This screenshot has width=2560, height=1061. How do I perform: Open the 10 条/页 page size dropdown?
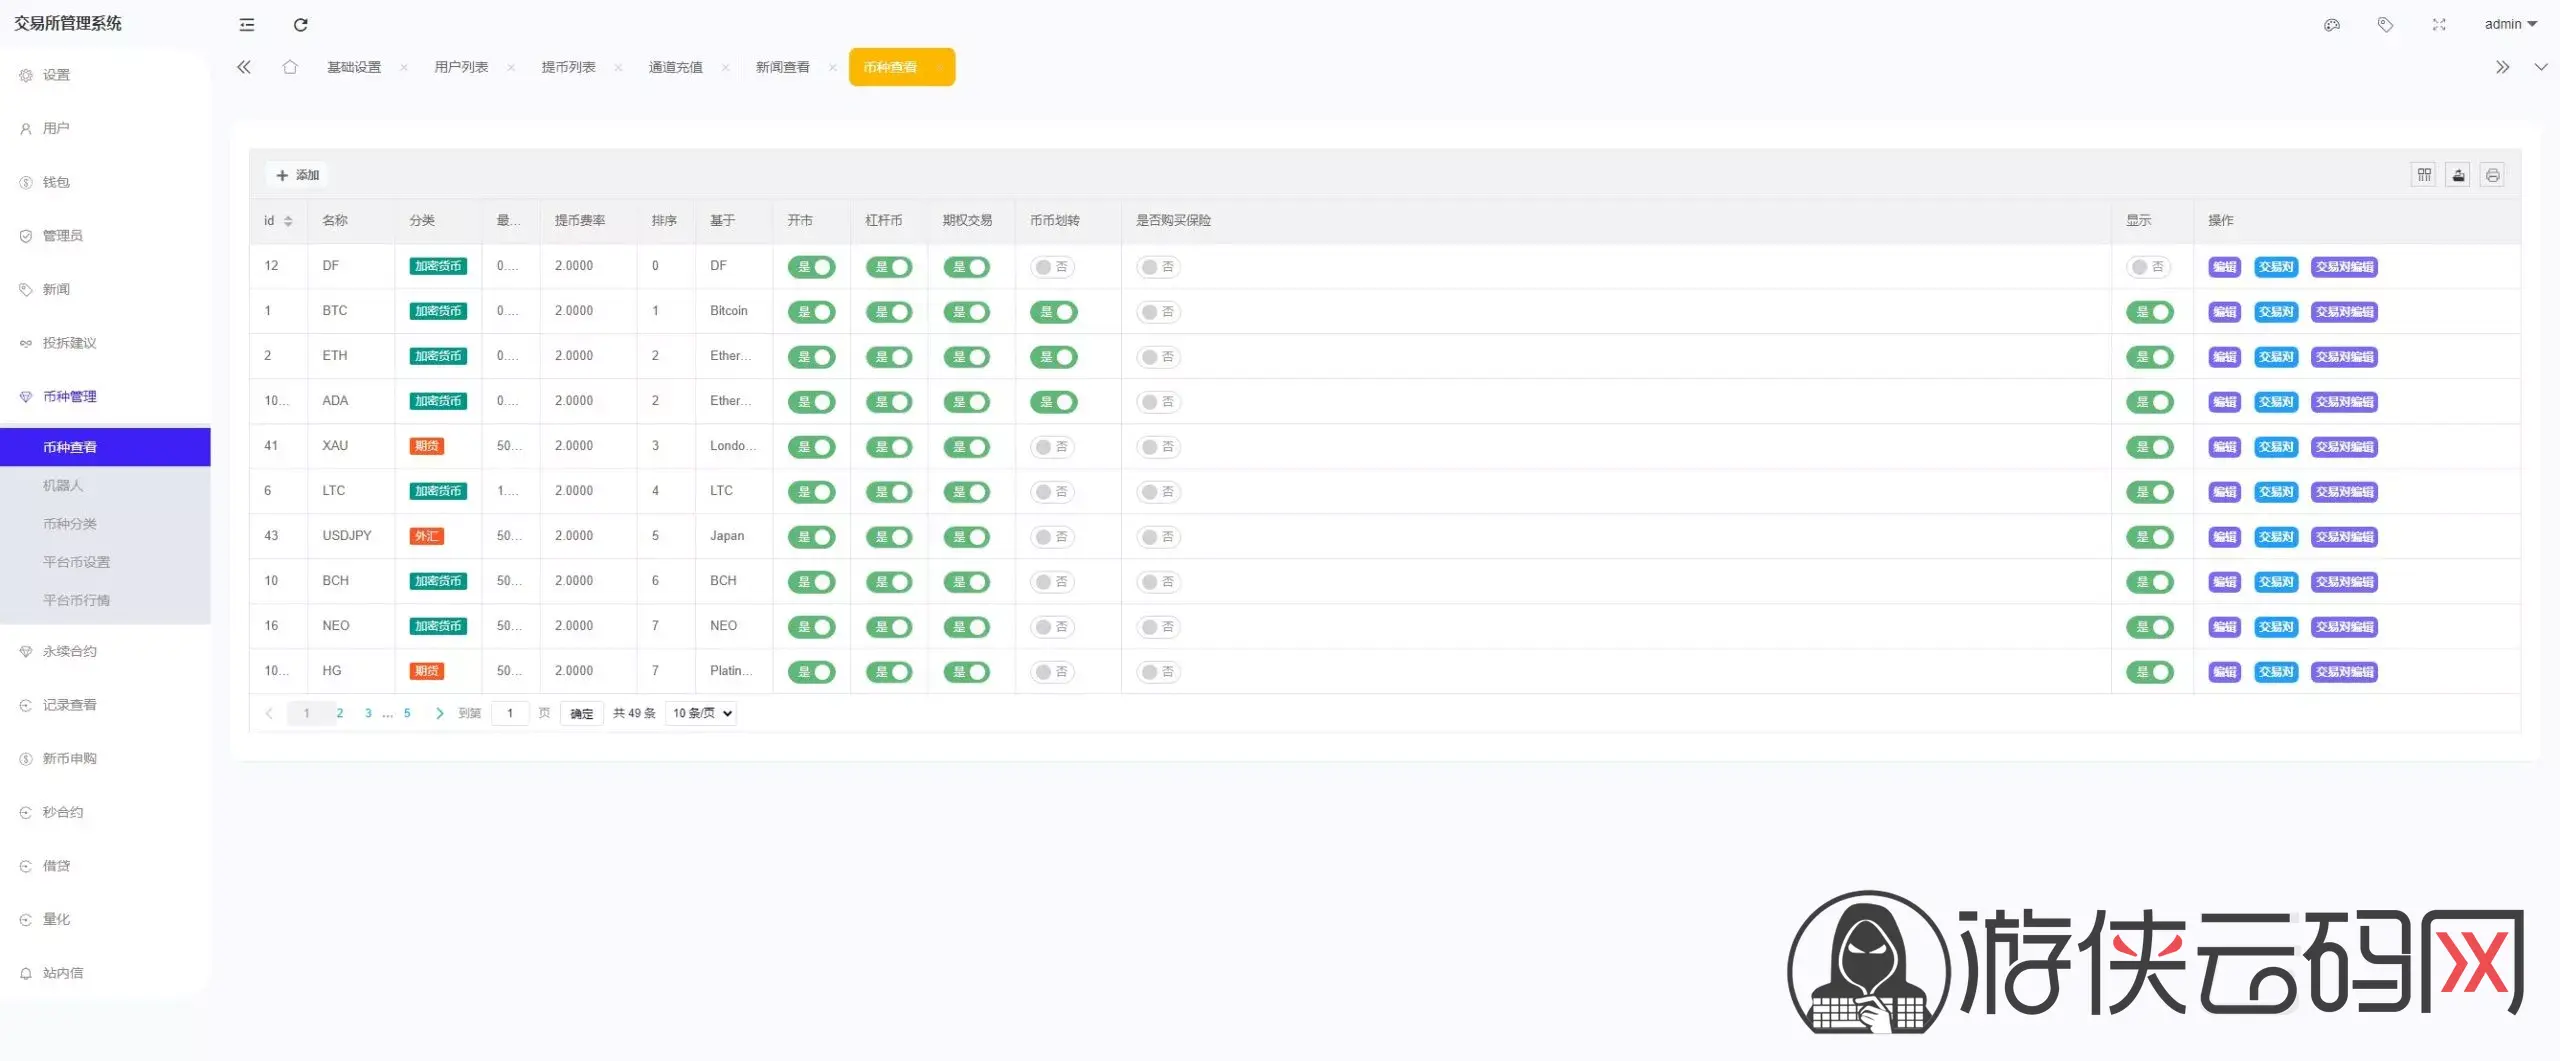coord(702,713)
